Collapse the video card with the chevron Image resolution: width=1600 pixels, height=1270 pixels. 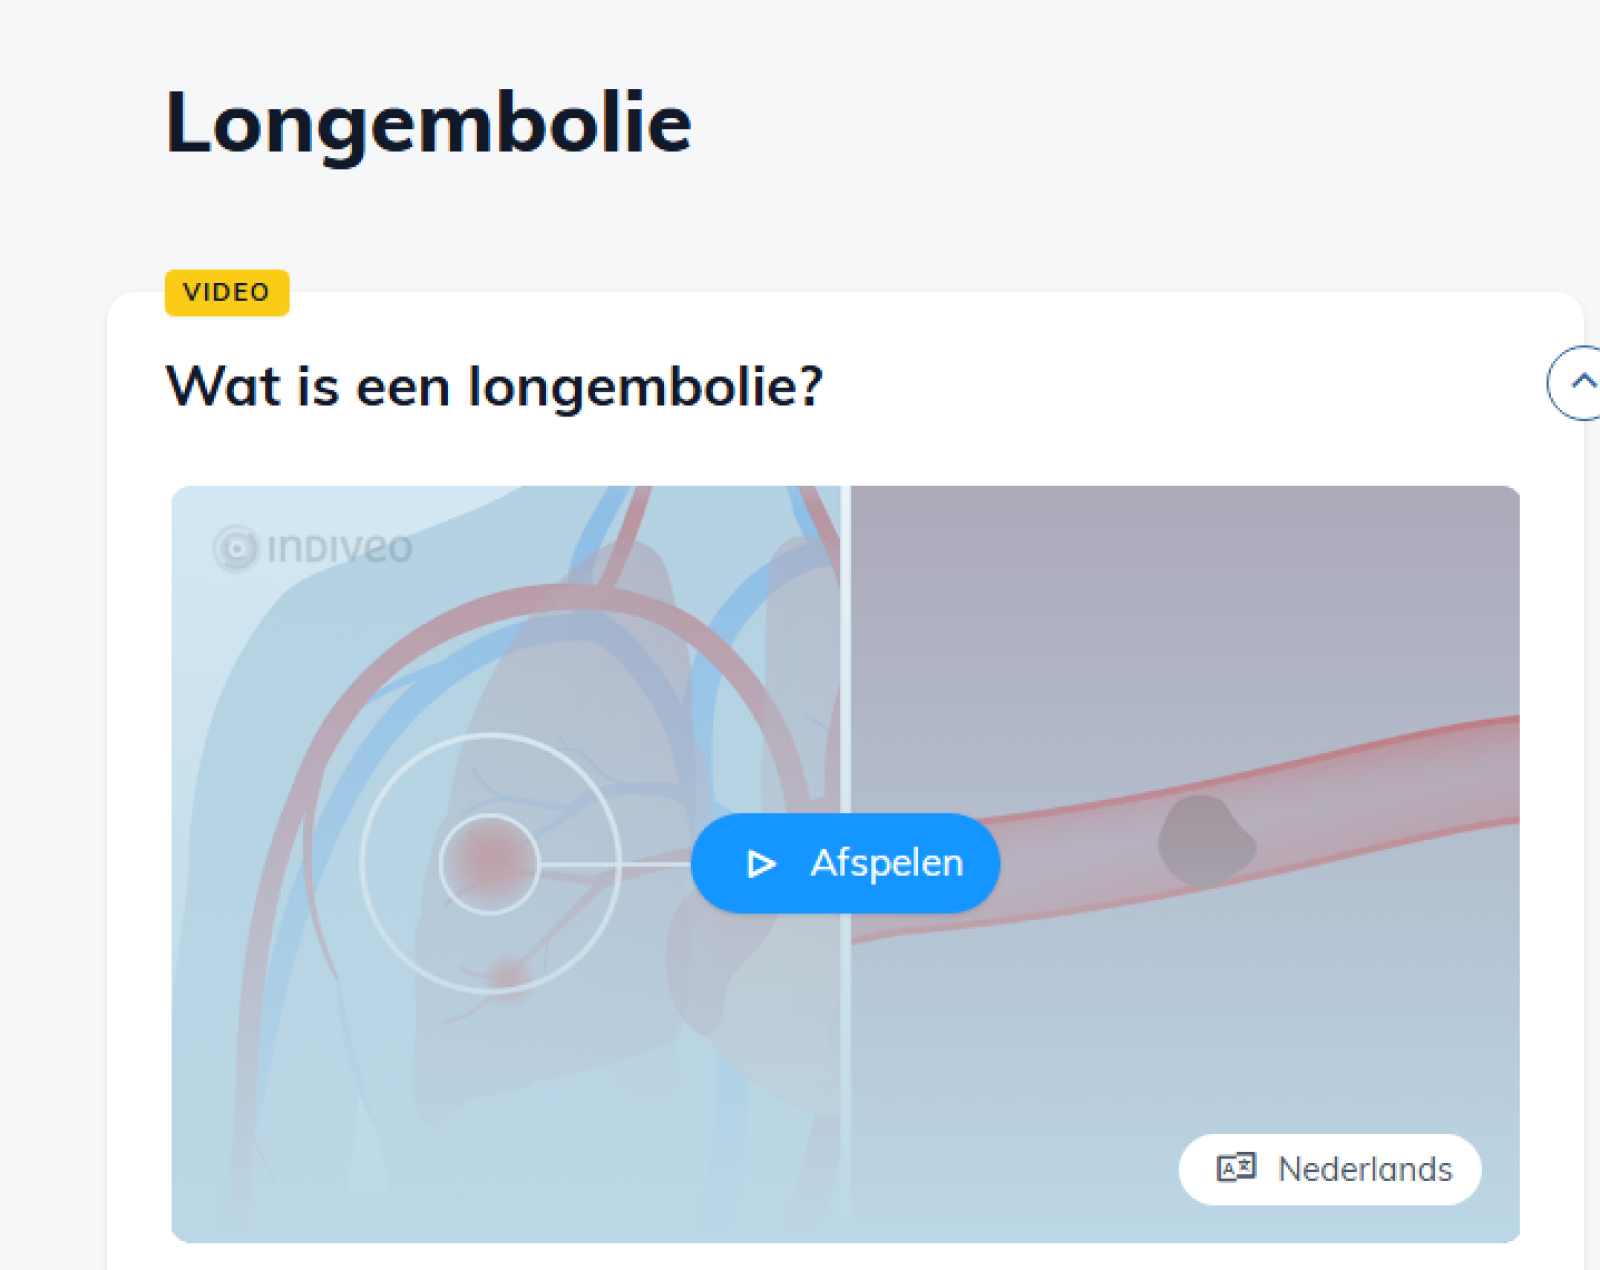(1576, 382)
